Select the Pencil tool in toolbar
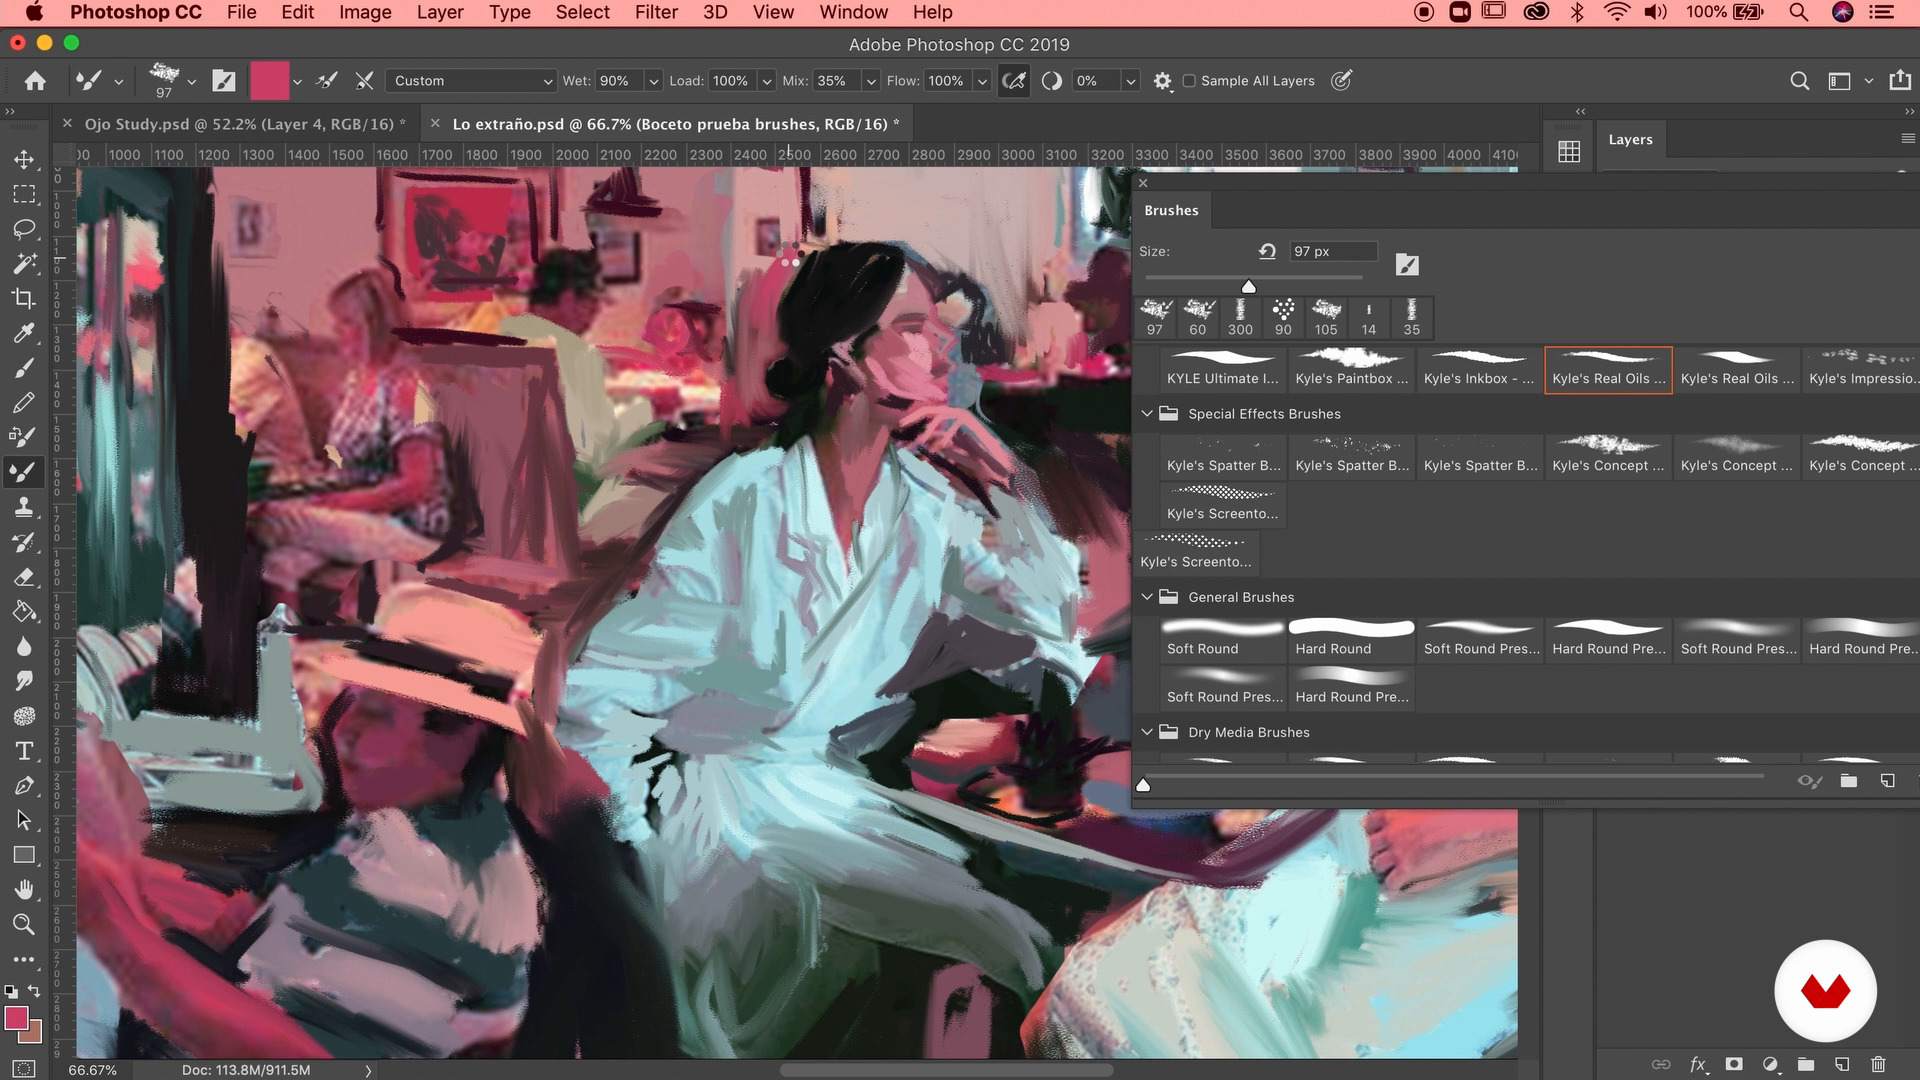 pyautogui.click(x=24, y=402)
